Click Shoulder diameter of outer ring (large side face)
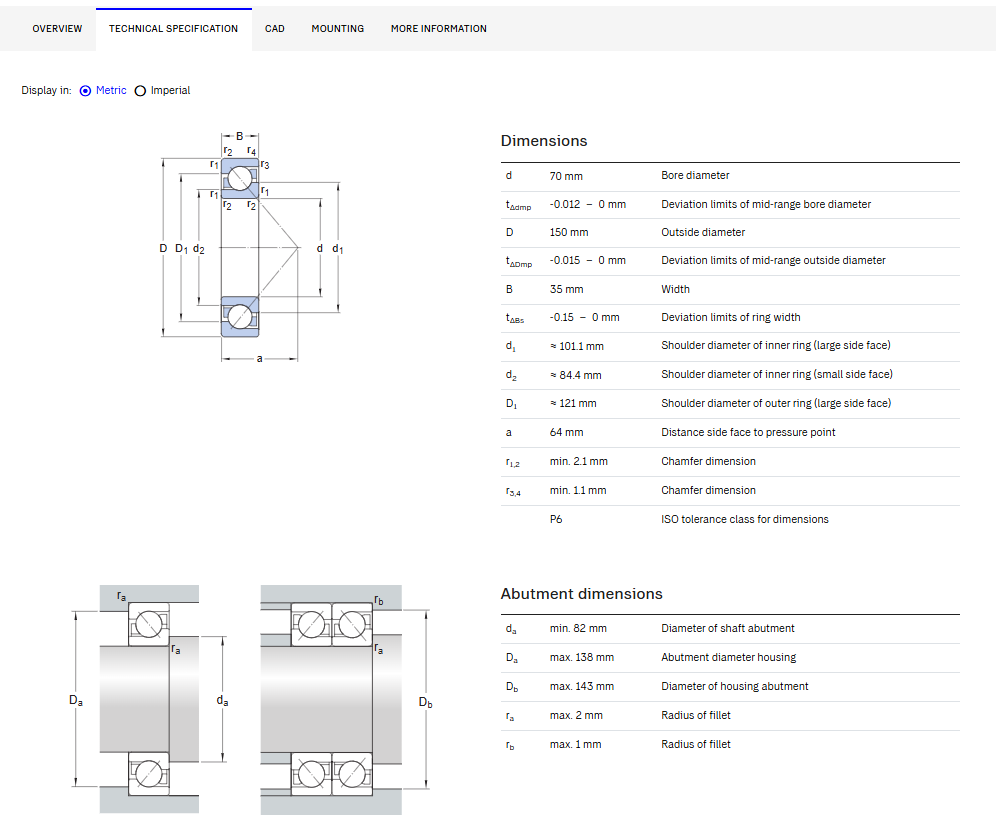Screen dimensions: 996x825 click(776, 403)
